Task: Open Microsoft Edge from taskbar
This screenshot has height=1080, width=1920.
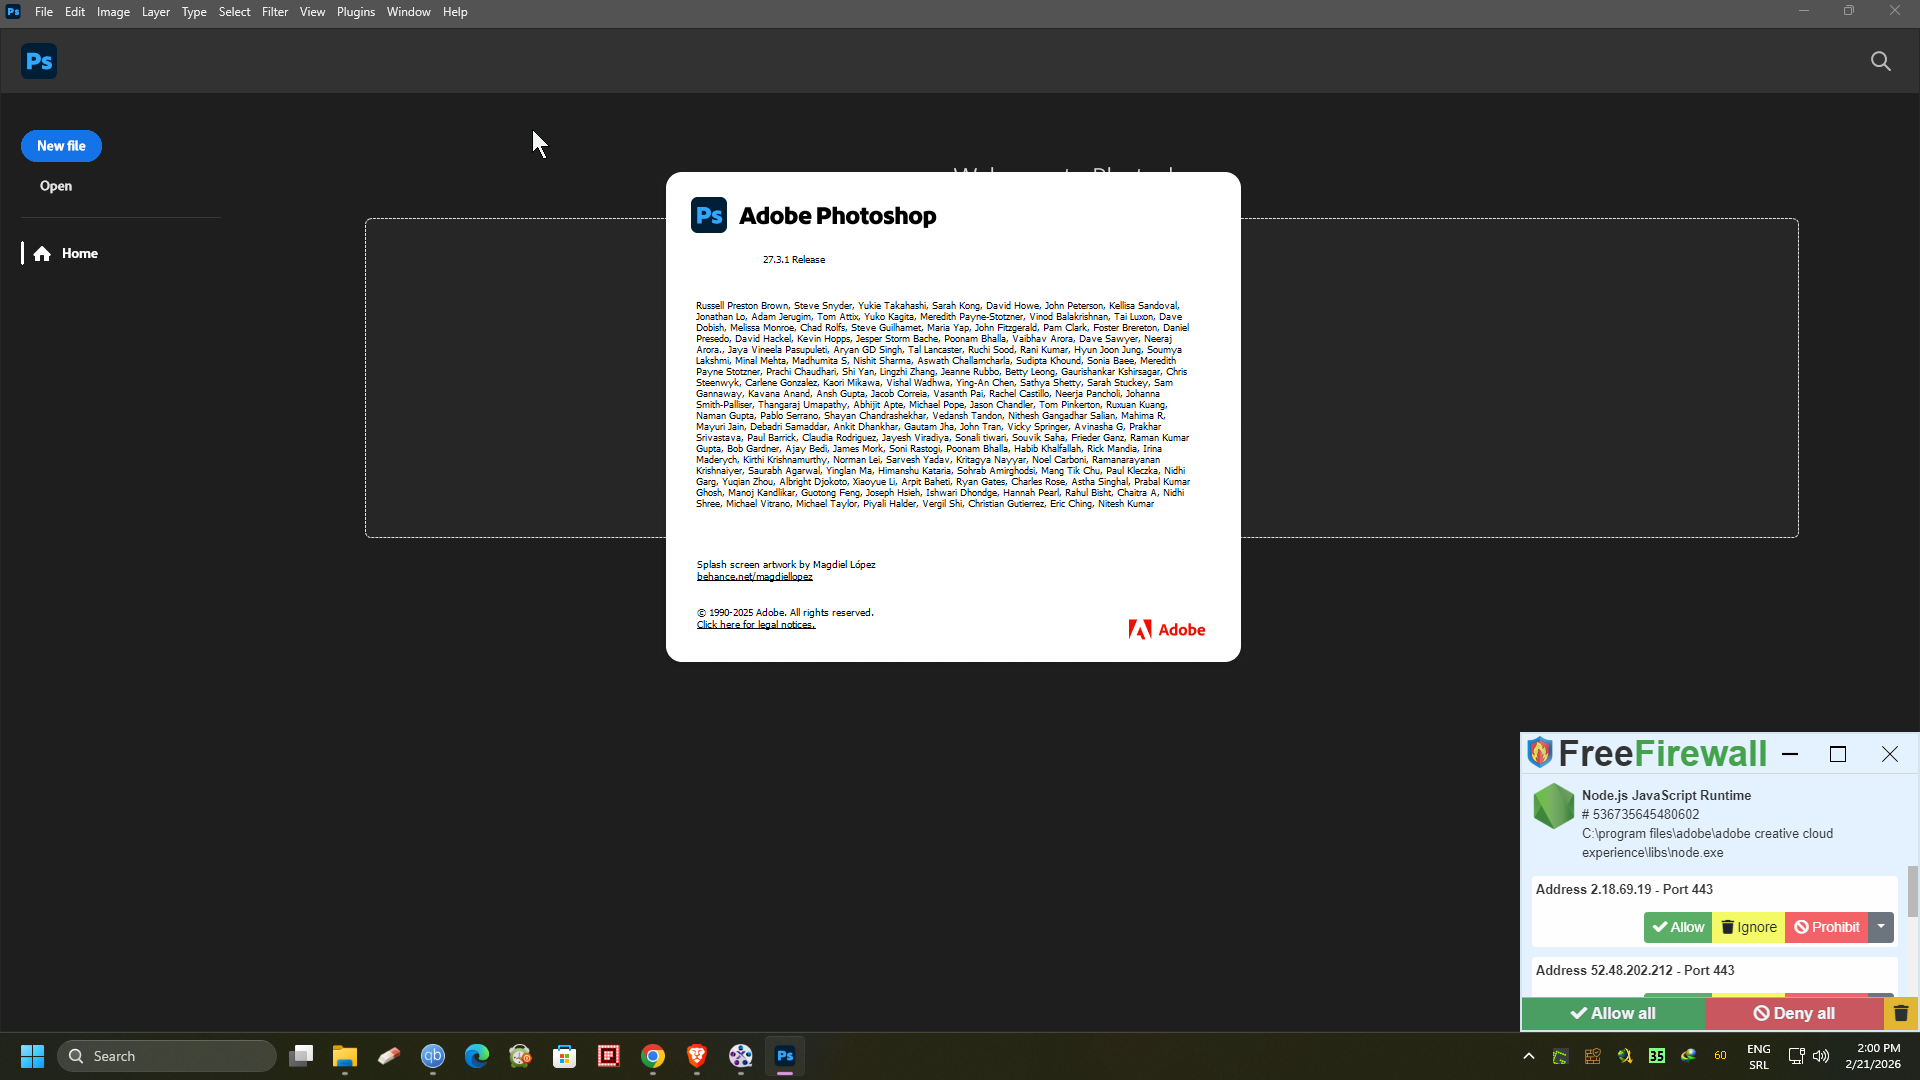Action: 477,1056
